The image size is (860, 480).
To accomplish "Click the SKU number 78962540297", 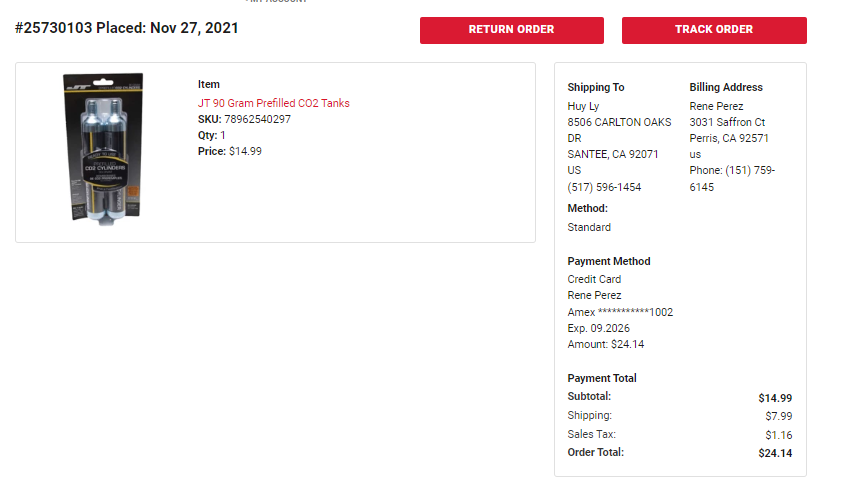I will pos(257,119).
